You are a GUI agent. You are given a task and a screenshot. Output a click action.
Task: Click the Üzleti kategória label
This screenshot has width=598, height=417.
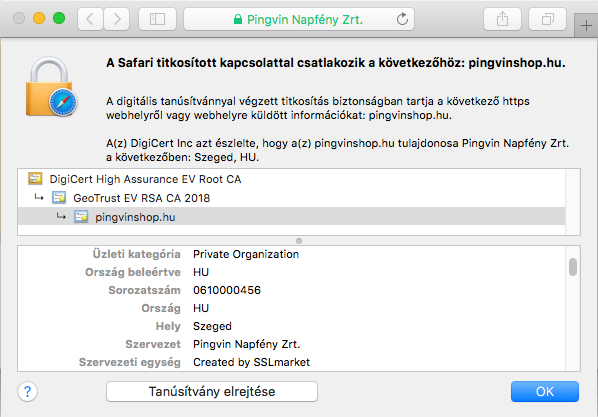coord(137,254)
